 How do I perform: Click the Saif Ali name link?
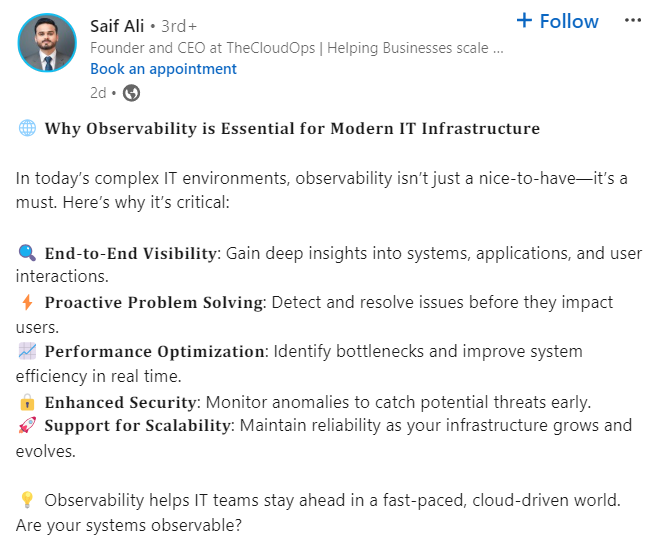tap(117, 25)
